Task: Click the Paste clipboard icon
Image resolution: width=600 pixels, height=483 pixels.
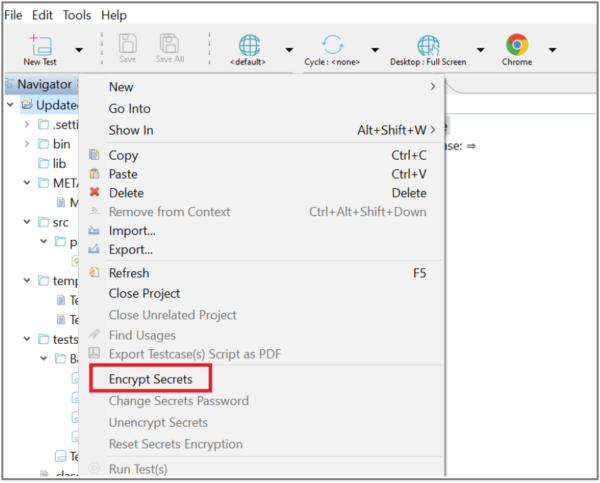Action: (94, 174)
